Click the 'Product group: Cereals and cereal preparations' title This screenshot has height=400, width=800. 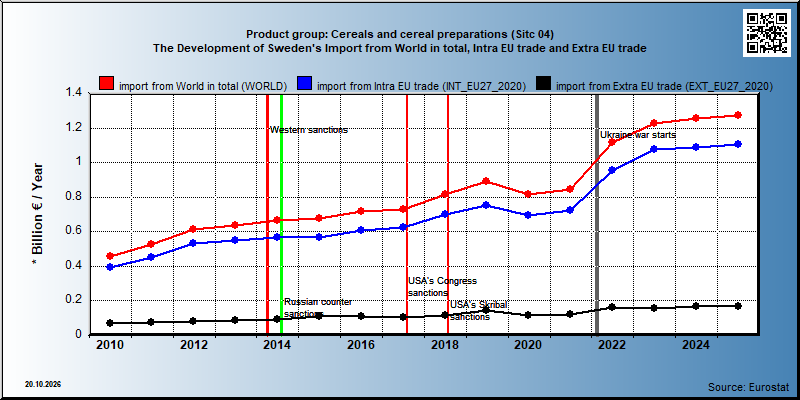pyautogui.click(x=400, y=34)
